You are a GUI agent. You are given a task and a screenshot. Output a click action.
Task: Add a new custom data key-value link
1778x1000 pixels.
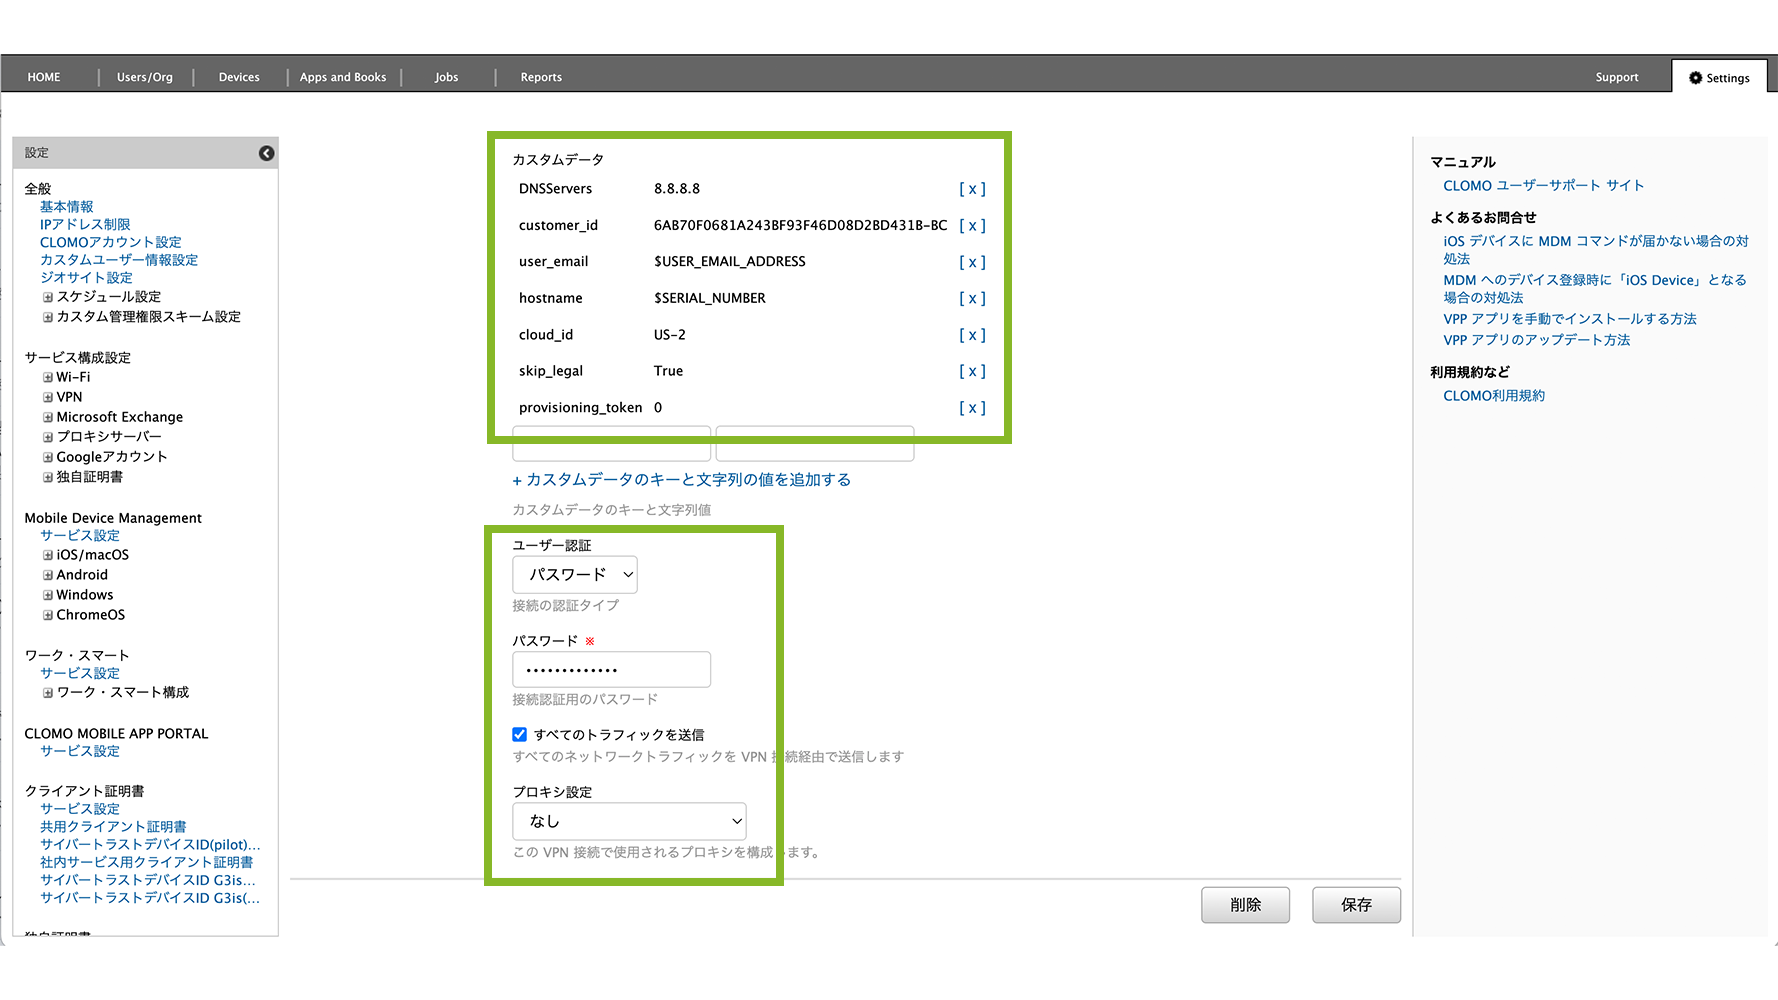click(x=681, y=480)
